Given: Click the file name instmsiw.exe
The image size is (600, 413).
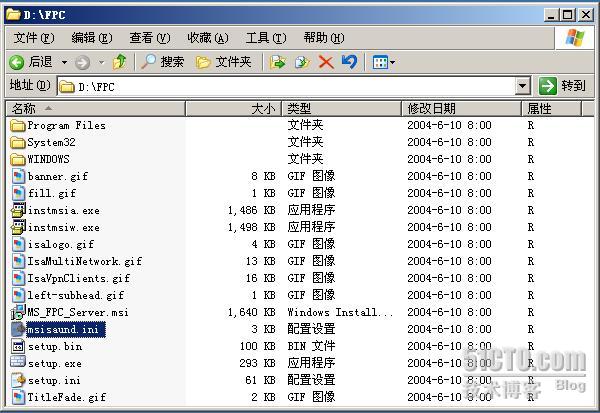Looking at the screenshot, I should (64, 227).
